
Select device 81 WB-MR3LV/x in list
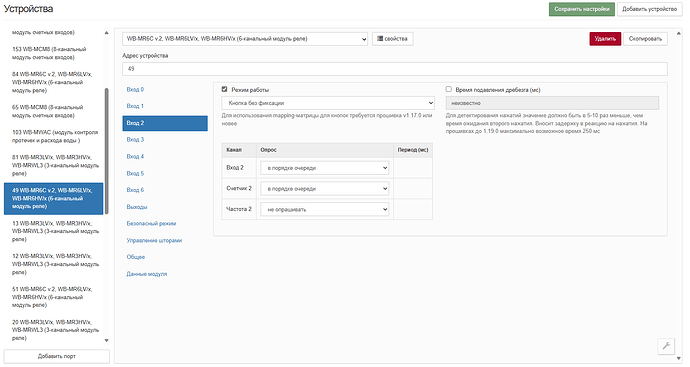tap(54, 165)
